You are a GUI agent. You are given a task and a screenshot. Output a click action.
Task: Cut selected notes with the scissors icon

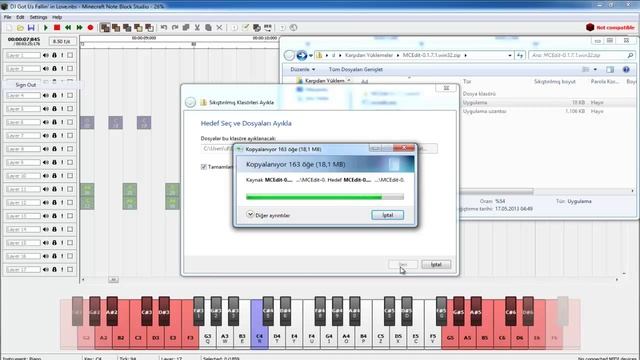197,28
